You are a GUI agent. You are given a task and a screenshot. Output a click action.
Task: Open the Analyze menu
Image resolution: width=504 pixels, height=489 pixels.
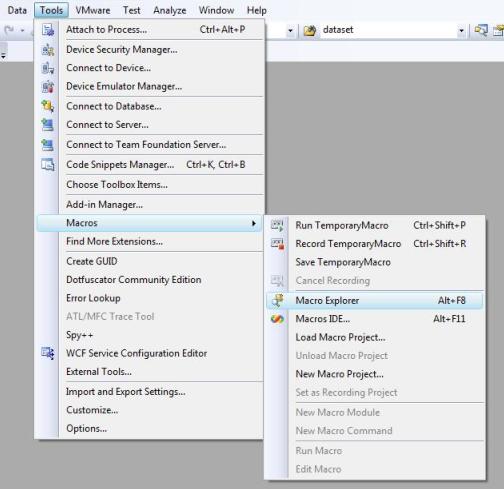(170, 10)
